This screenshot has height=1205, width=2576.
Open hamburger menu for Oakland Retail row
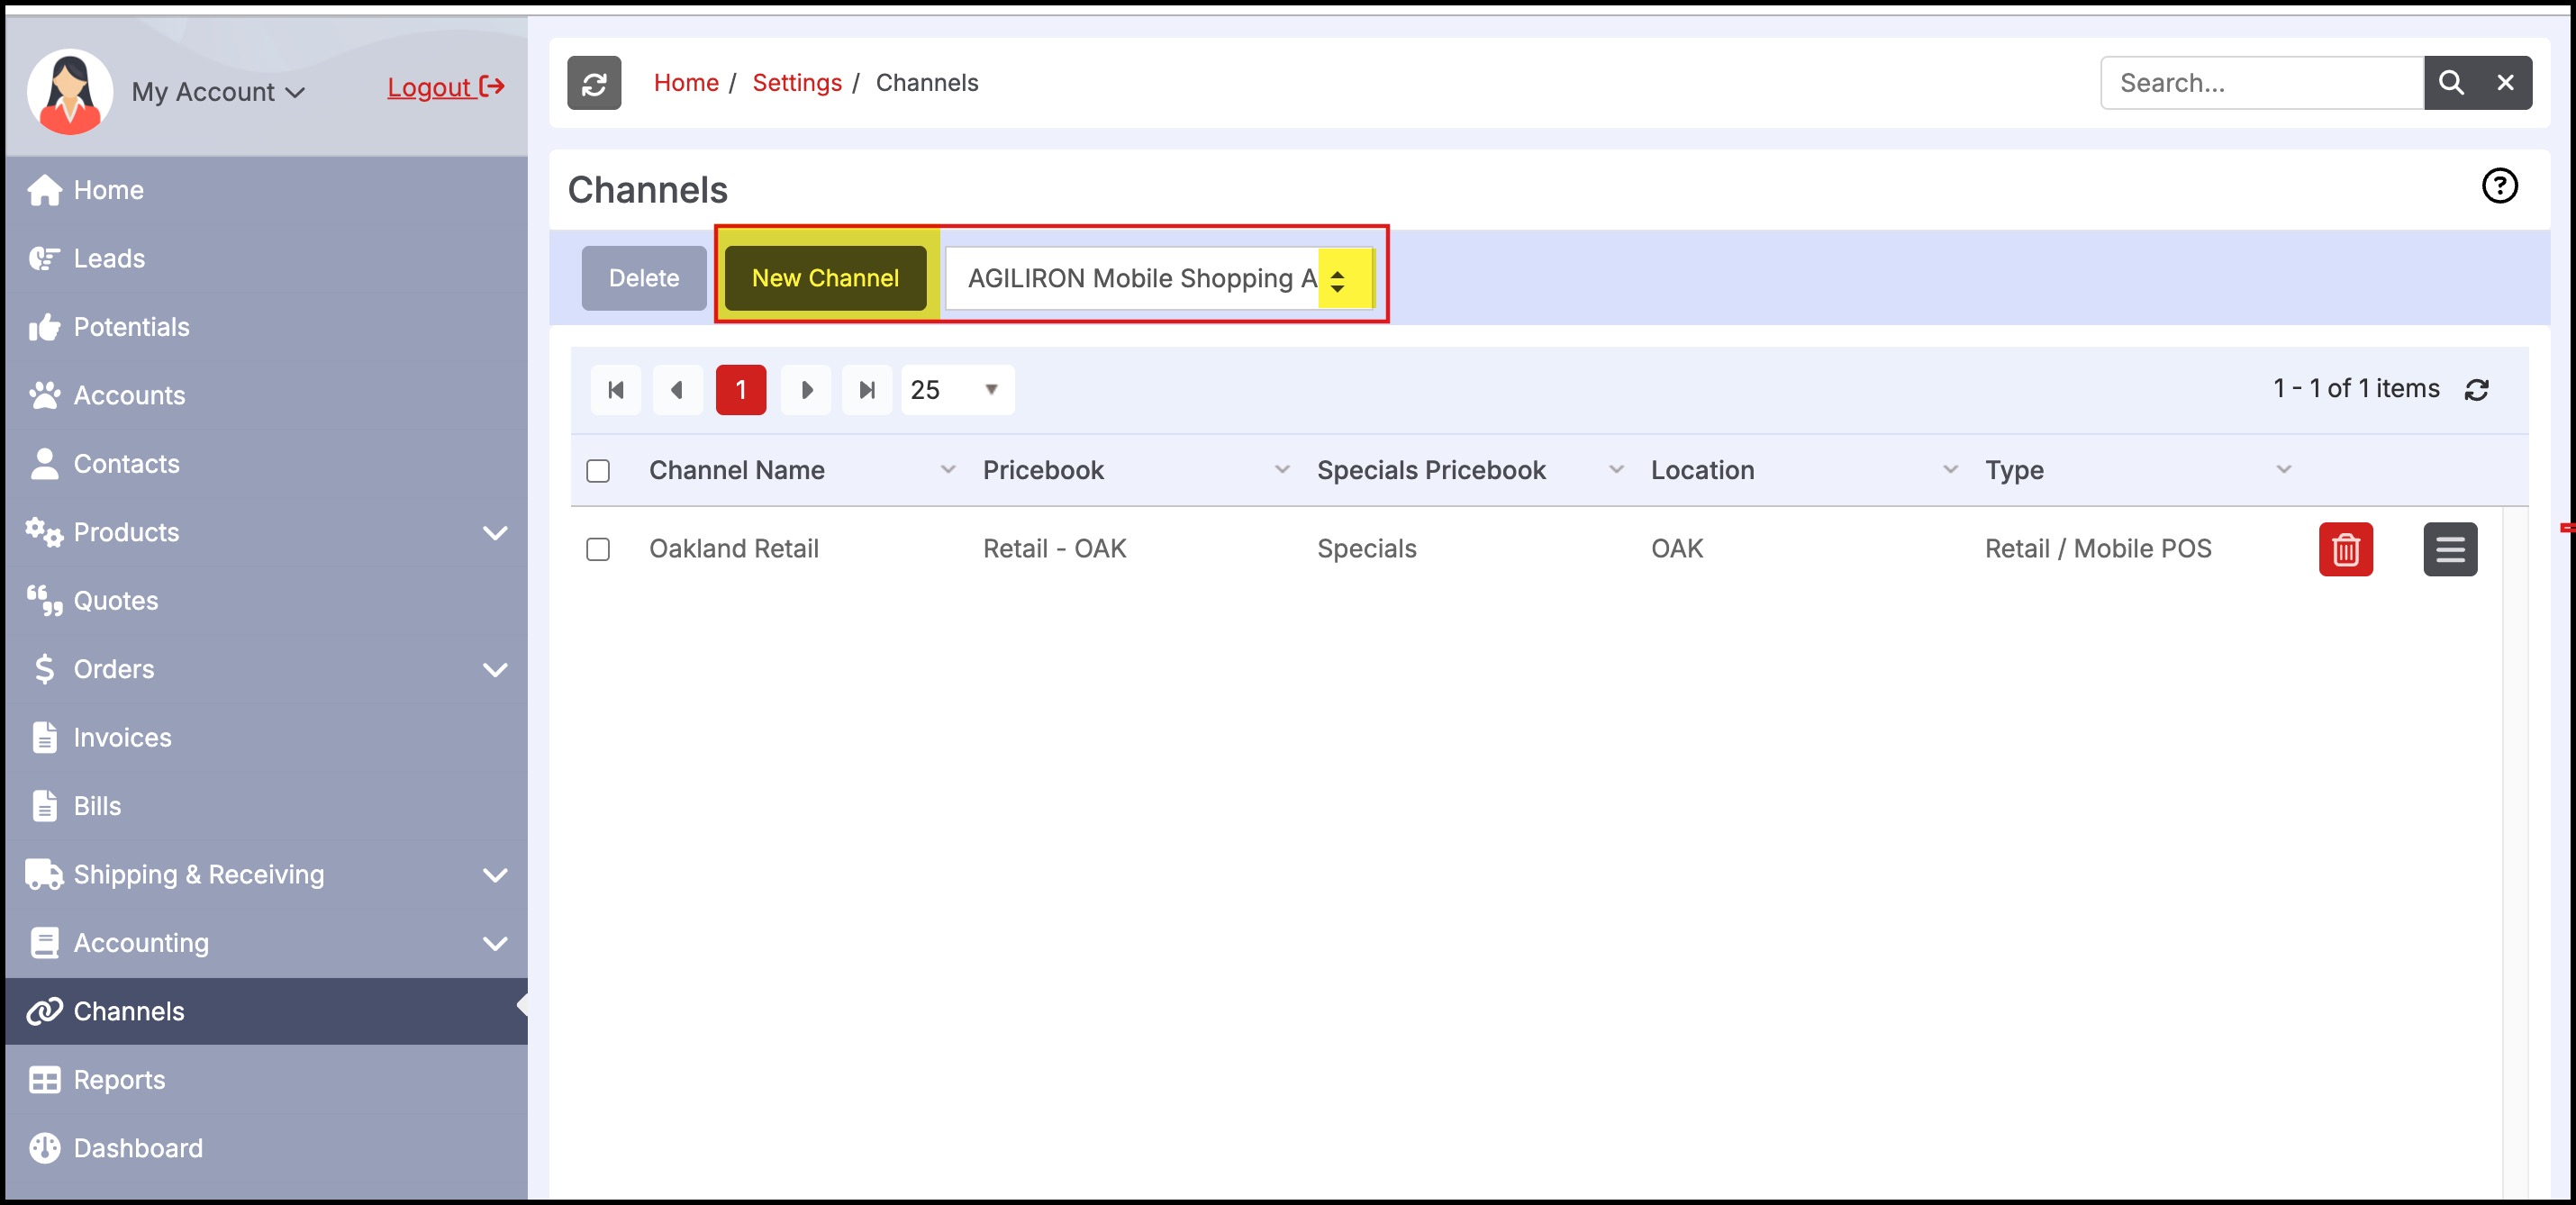[x=2449, y=549]
